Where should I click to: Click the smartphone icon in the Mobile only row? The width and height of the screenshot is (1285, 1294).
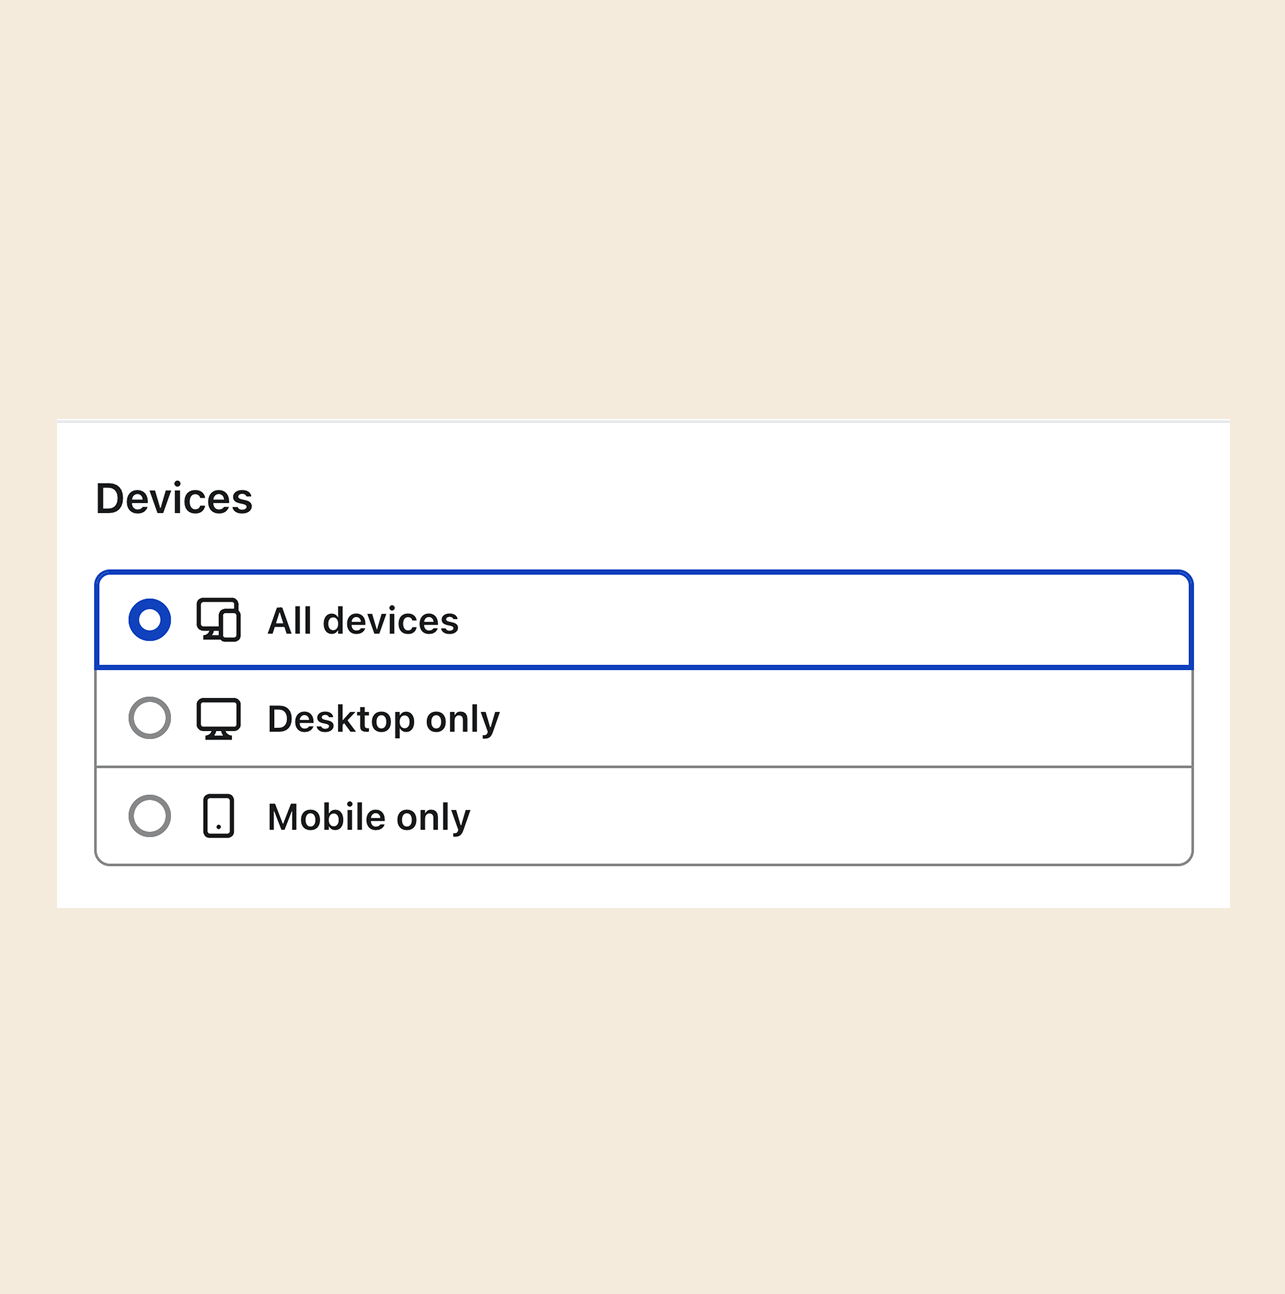pyautogui.click(x=218, y=815)
